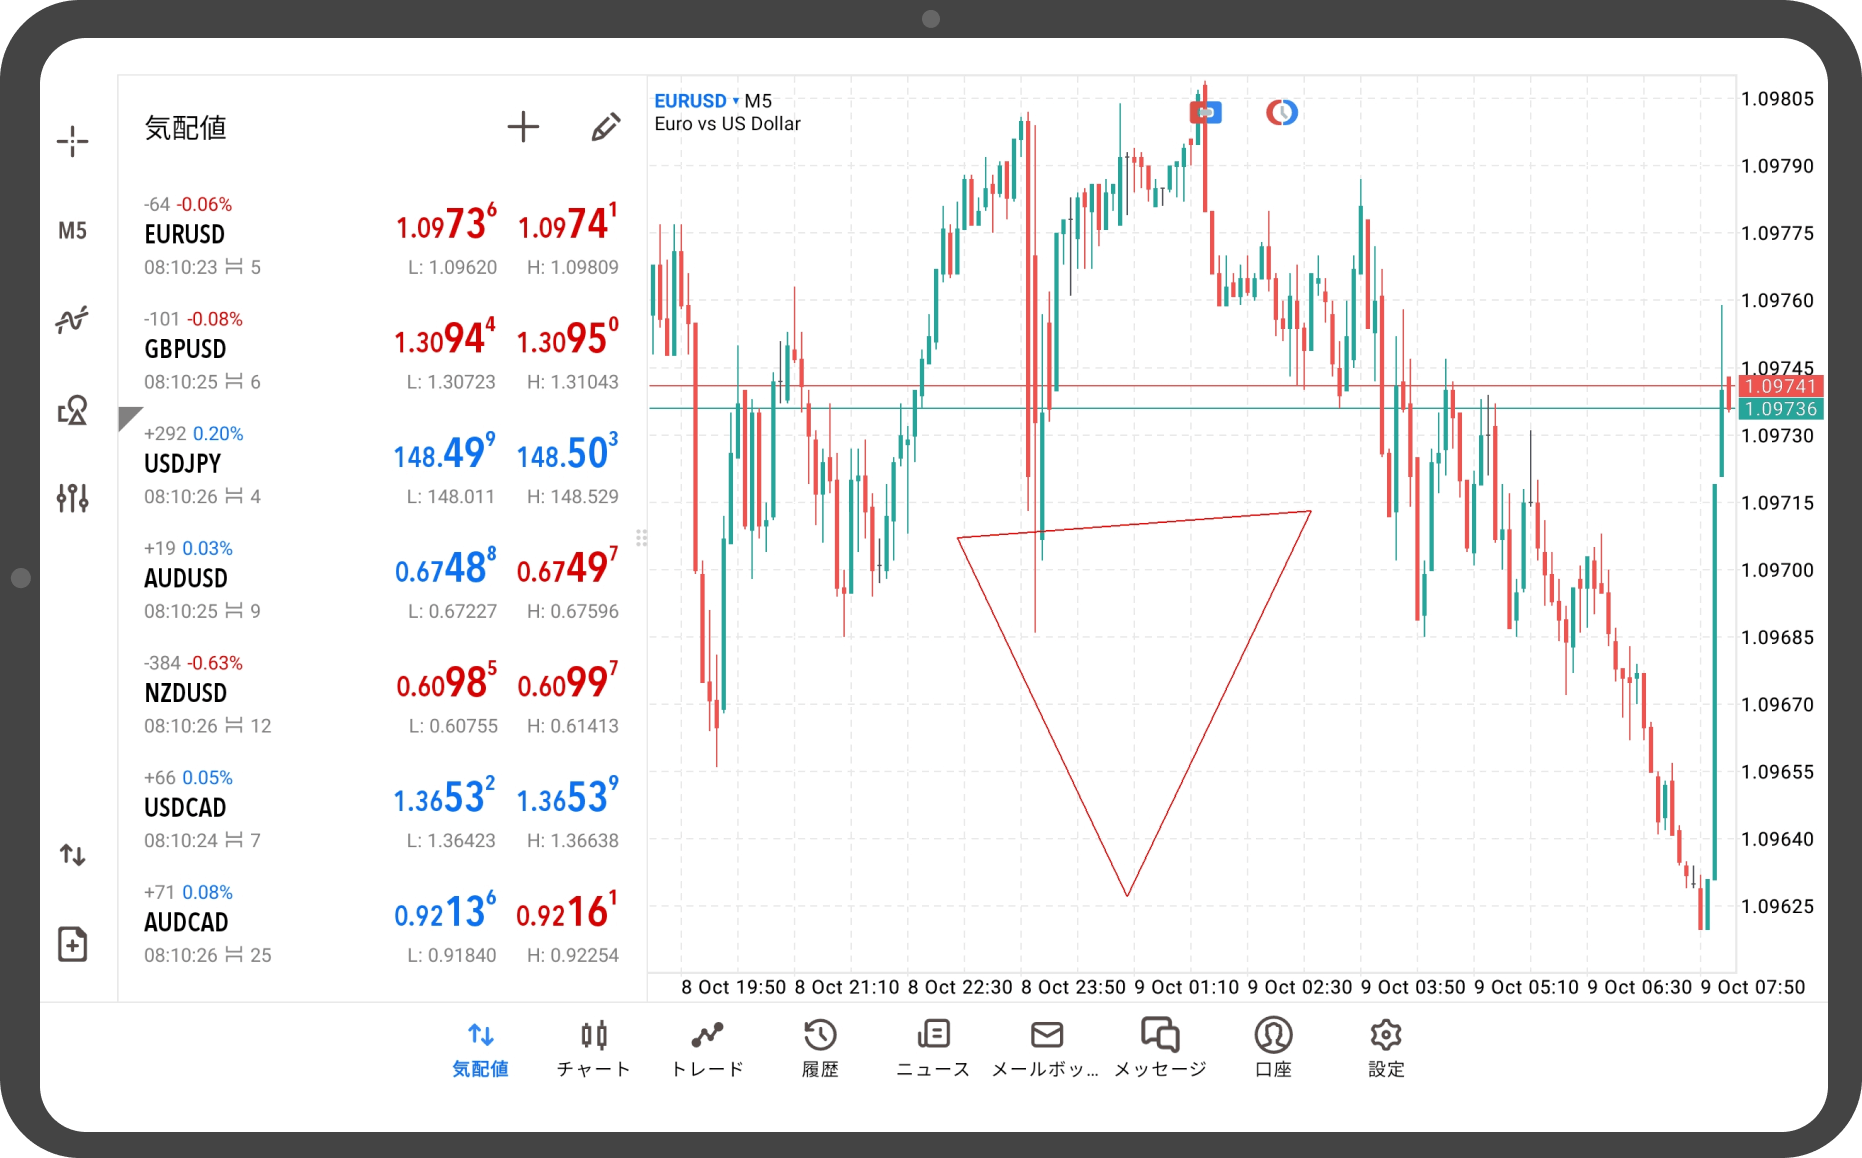Tap NZDUSD change -384 -0.63%
Viewport: 1862px width, 1158px height.
pyautogui.click(x=193, y=663)
